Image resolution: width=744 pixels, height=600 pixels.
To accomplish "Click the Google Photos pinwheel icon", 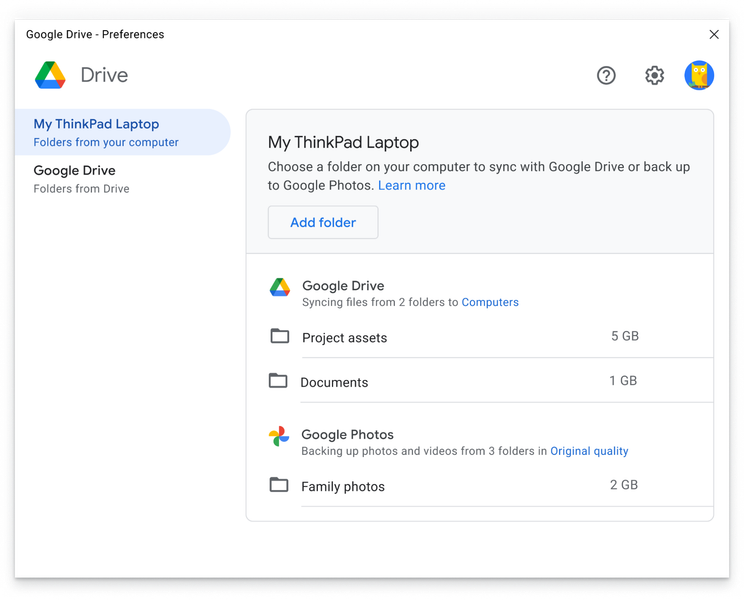I will [279, 436].
